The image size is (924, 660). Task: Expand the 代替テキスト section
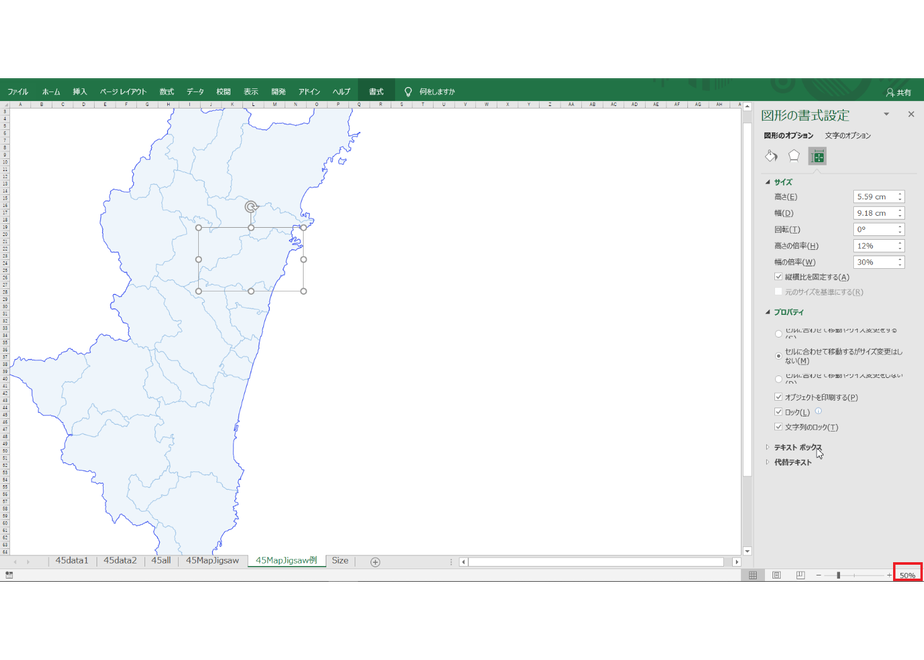click(768, 462)
